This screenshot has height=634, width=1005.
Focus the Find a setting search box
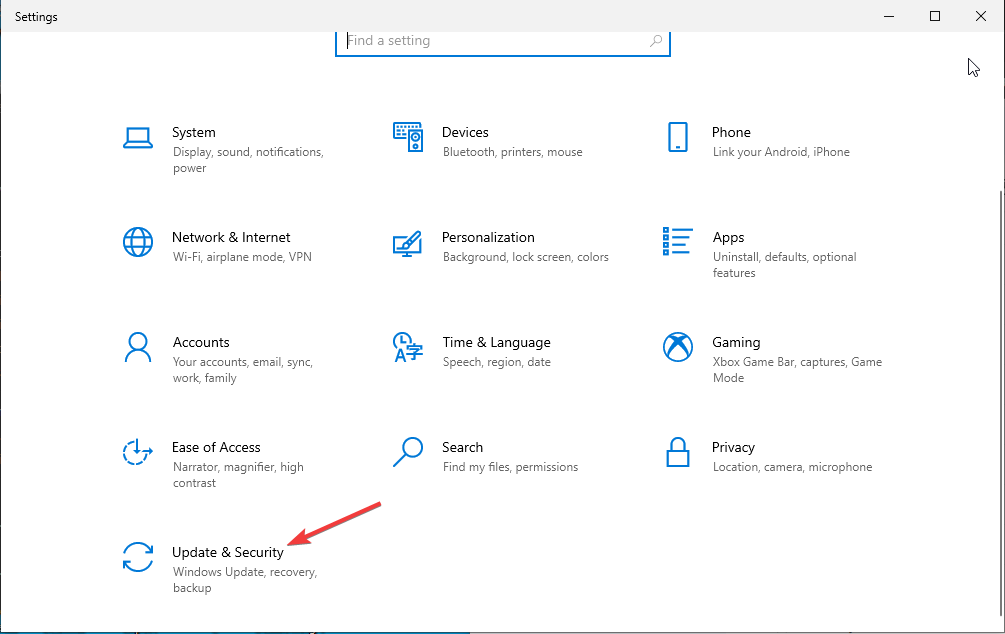[490, 41]
